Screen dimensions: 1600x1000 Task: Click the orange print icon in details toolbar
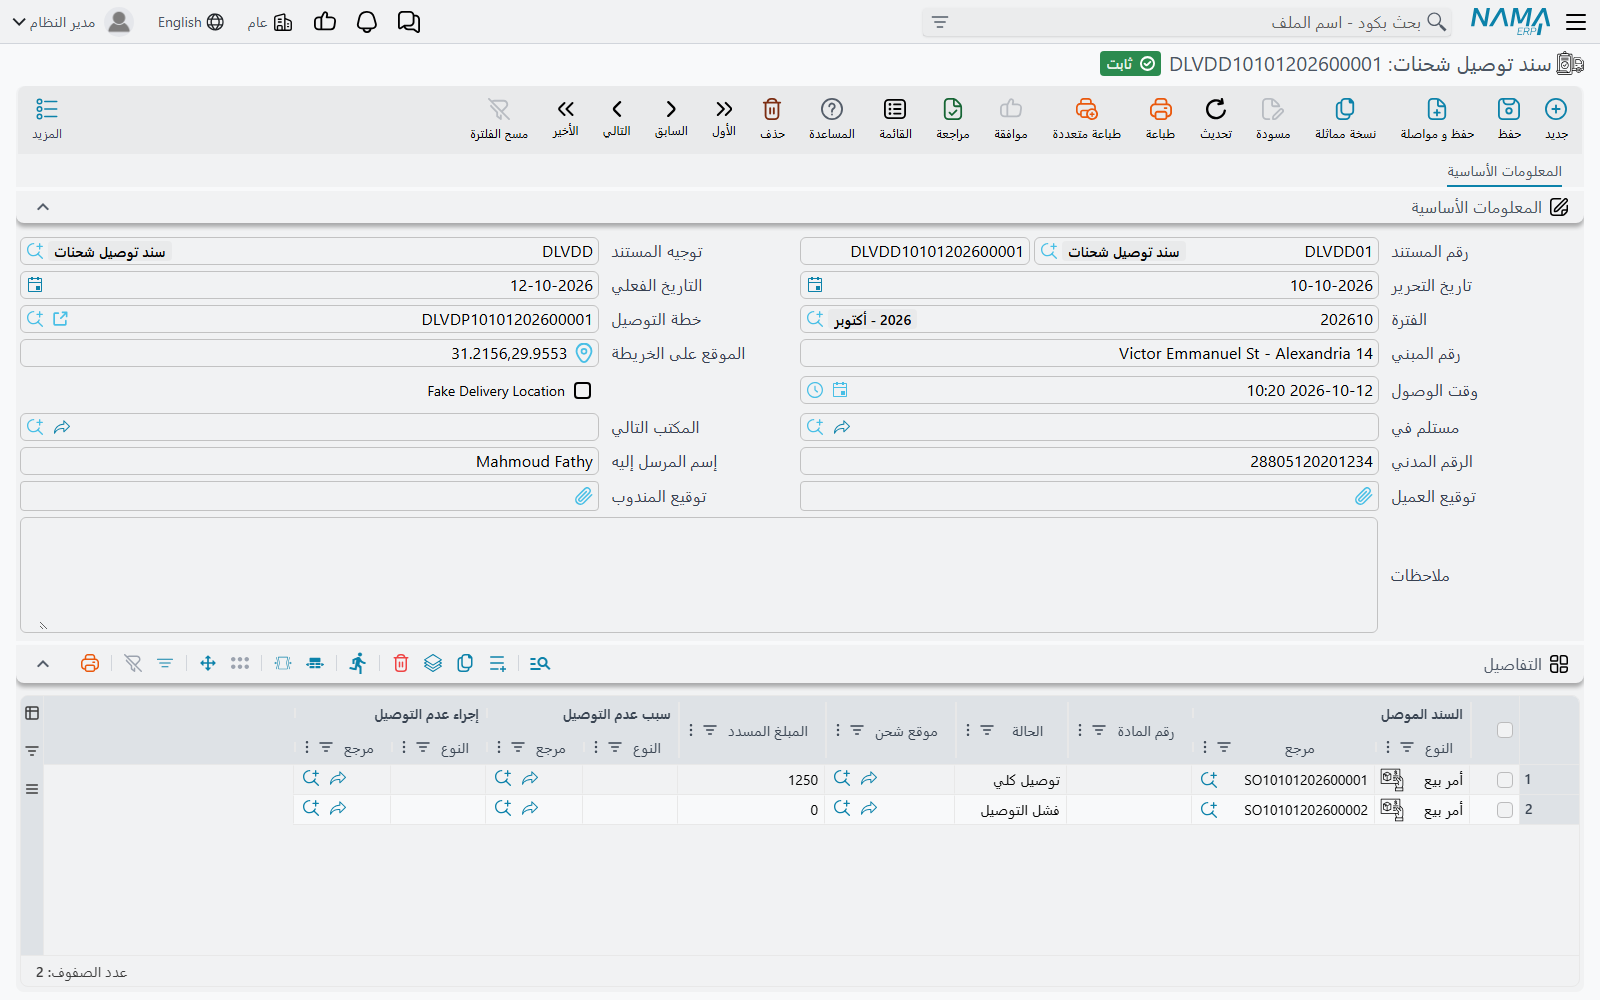point(90,663)
